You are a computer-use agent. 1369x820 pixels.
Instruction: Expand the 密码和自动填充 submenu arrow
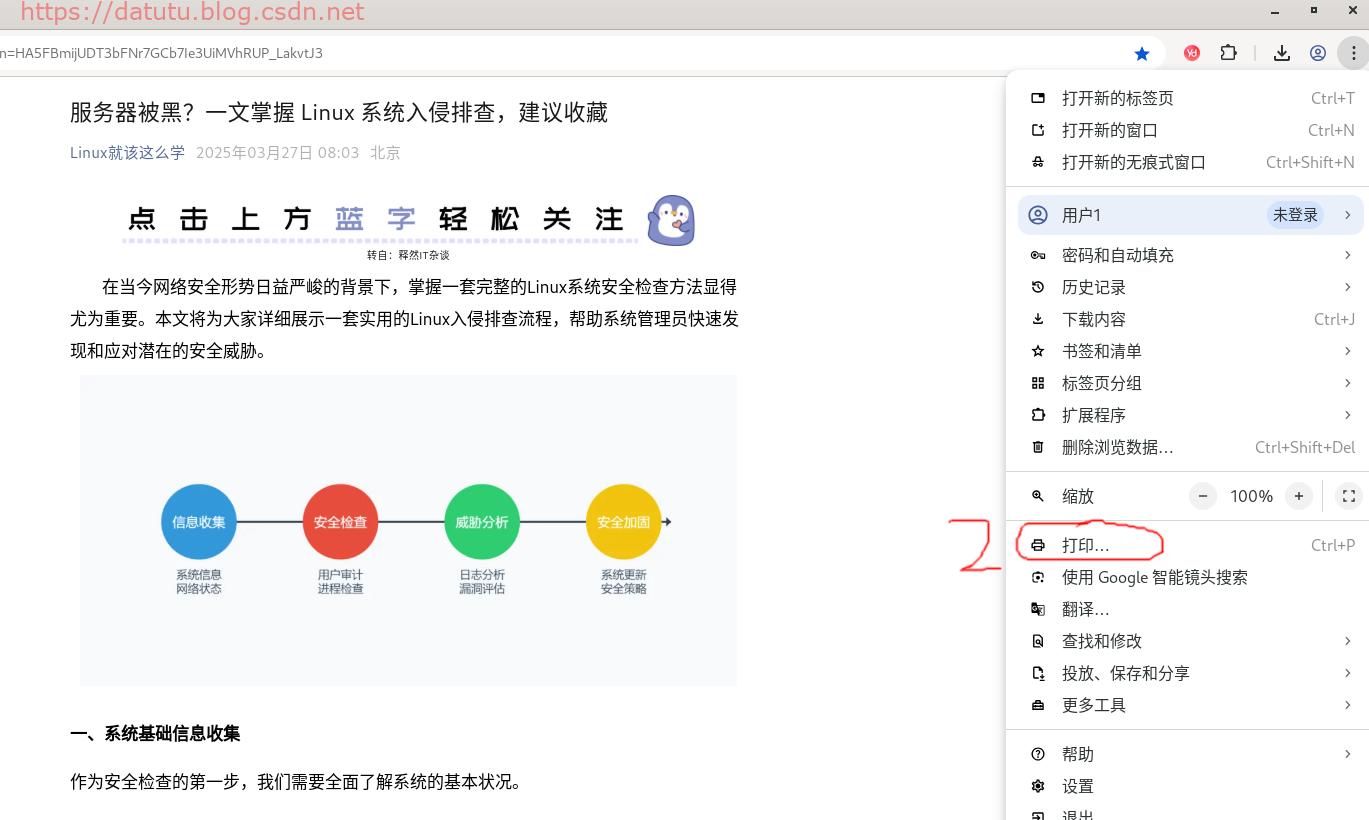click(1347, 255)
